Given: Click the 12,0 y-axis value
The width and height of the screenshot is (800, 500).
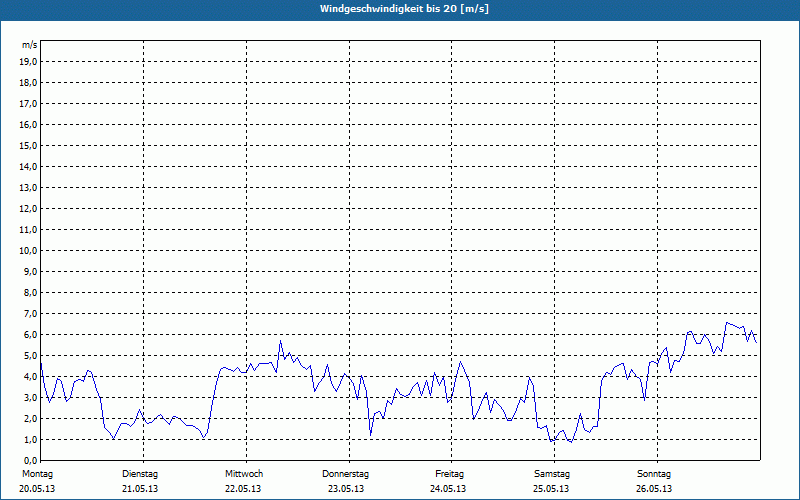Looking at the screenshot, I should (28, 209).
